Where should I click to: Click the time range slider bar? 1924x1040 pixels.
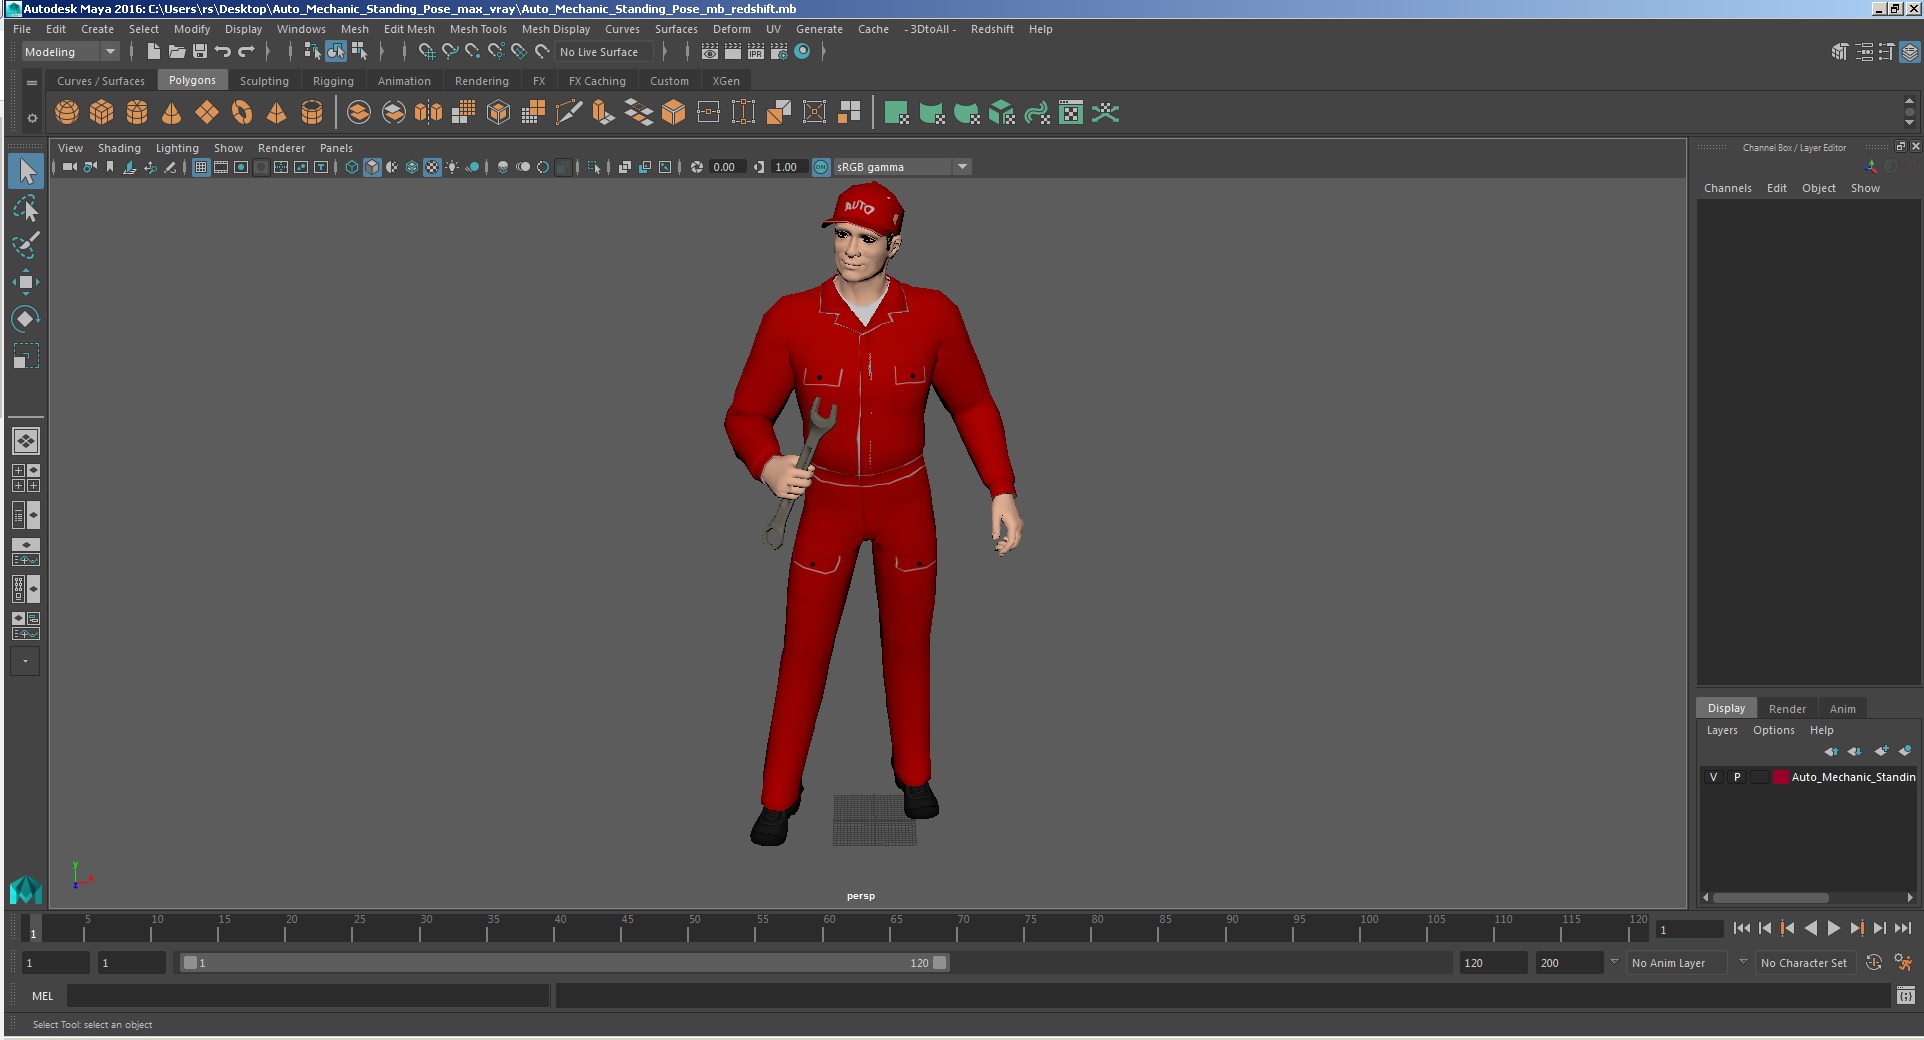565,963
